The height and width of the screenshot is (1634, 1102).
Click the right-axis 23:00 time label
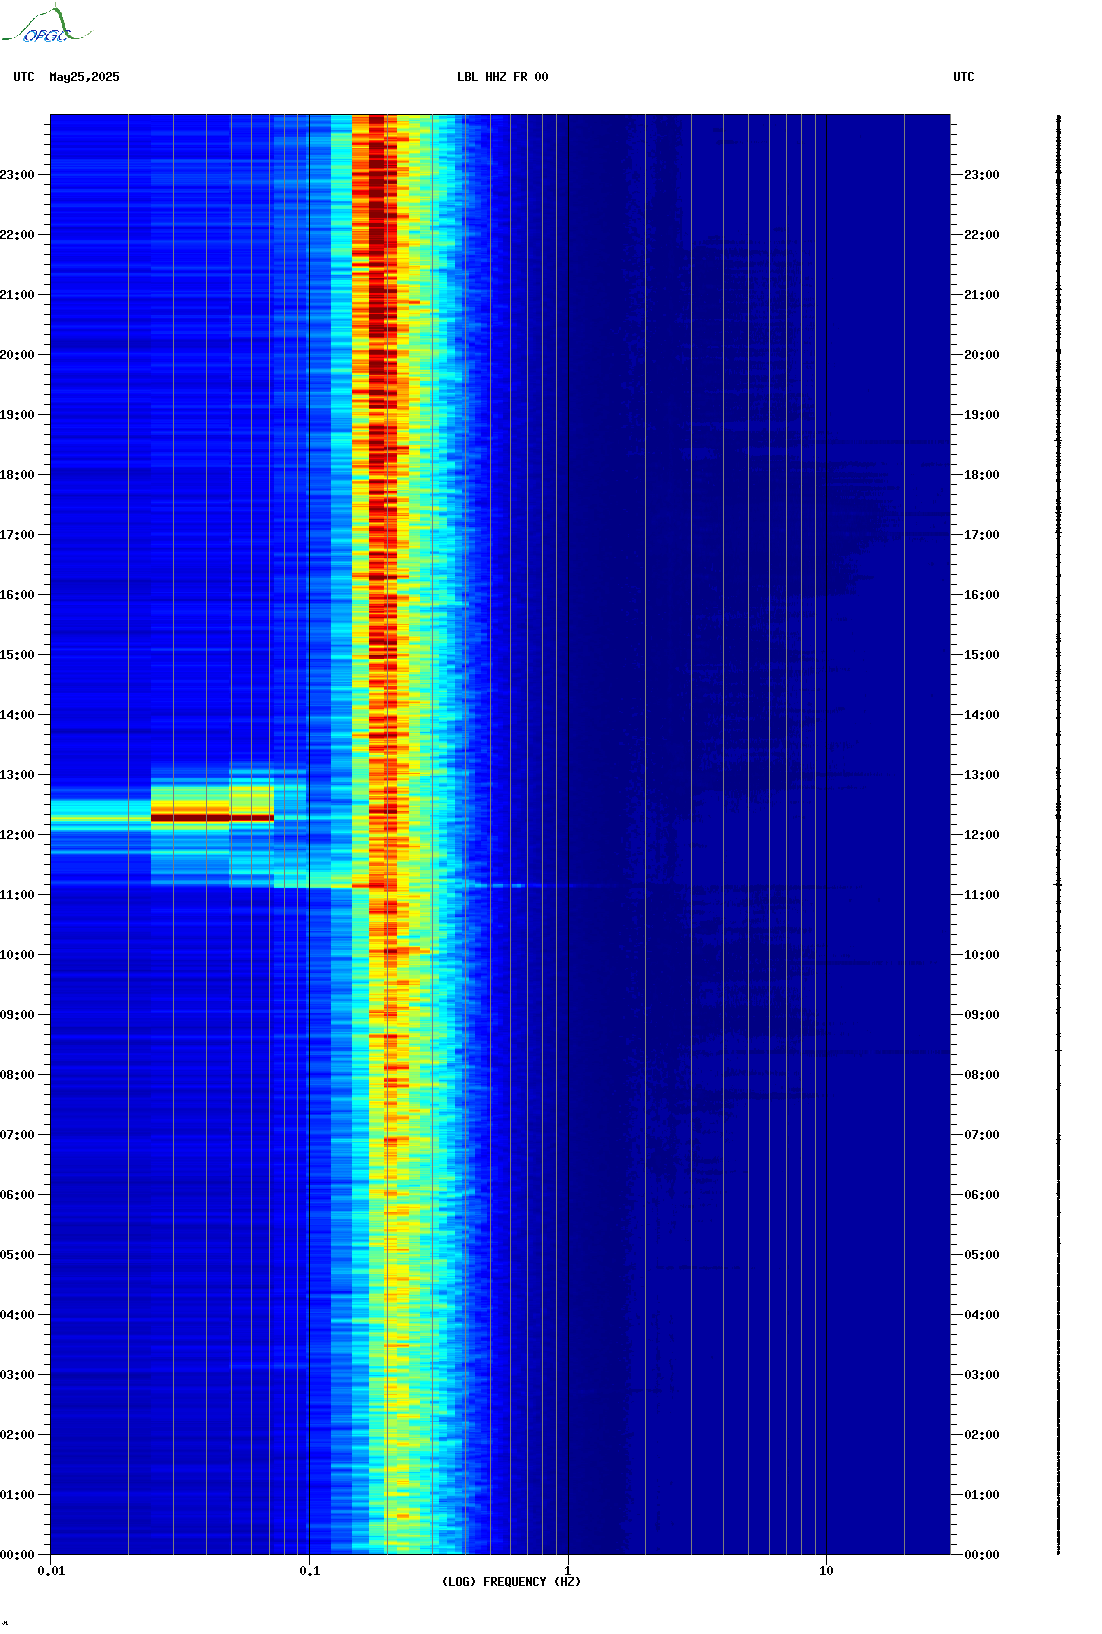click(x=982, y=175)
